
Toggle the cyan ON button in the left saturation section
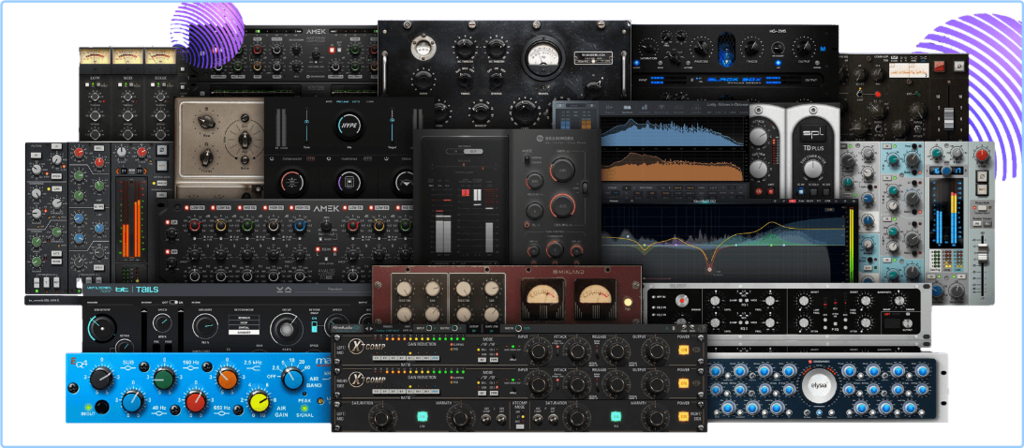[422, 417]
